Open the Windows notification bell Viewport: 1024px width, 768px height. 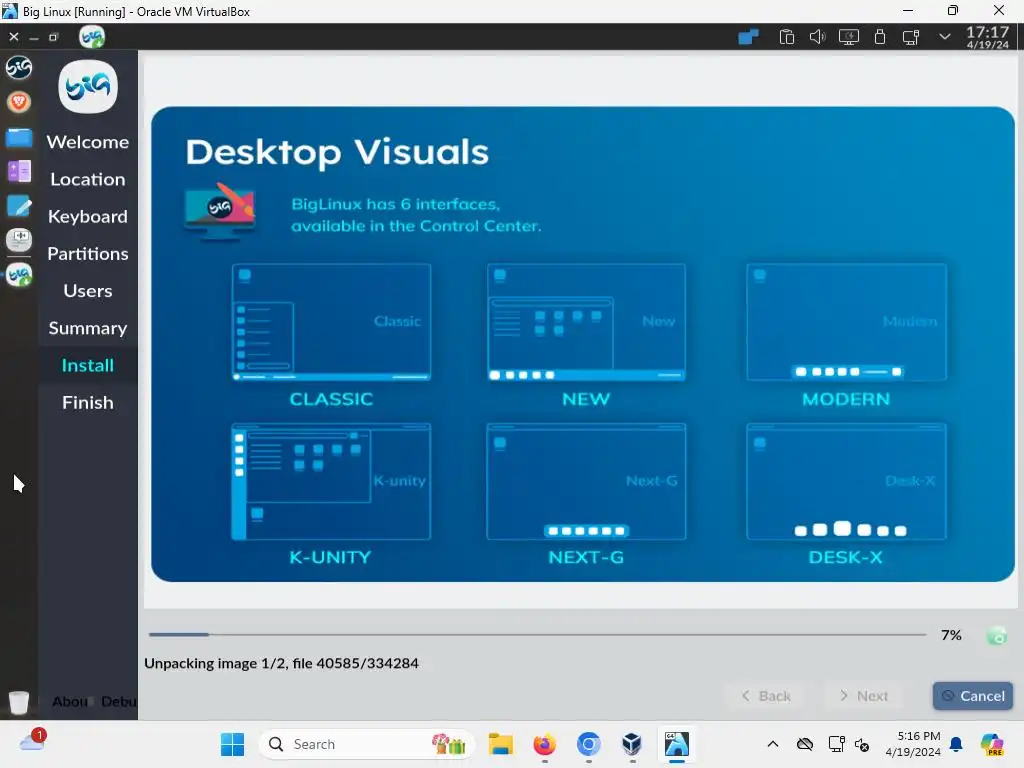coord(956,744)
